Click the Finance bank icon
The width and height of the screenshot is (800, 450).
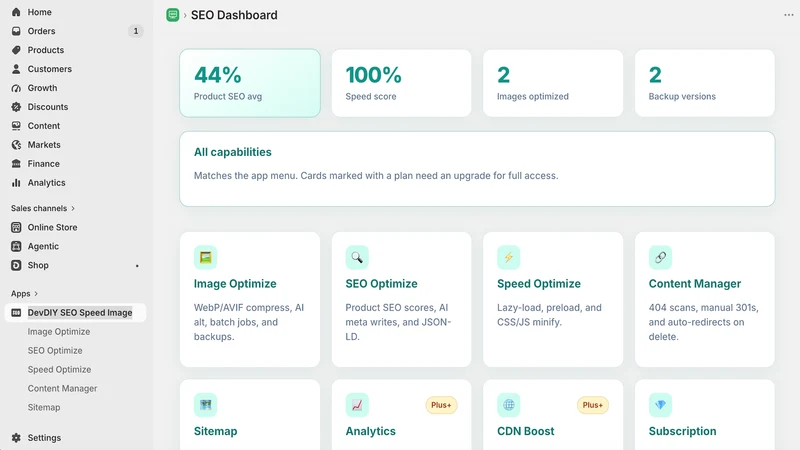tap(16, 164)
